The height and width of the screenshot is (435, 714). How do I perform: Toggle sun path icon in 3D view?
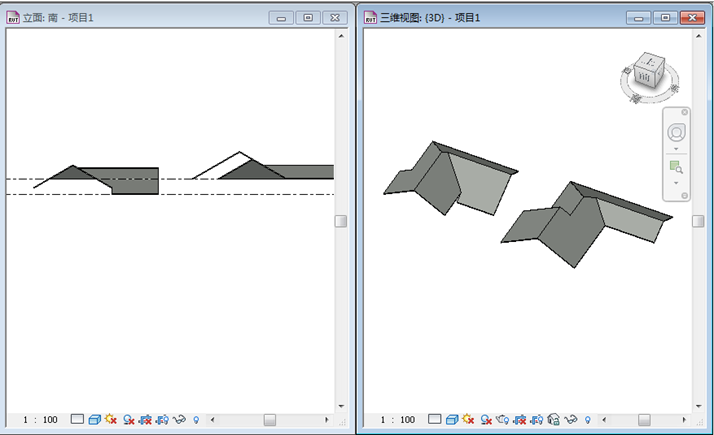coord(468,420)
